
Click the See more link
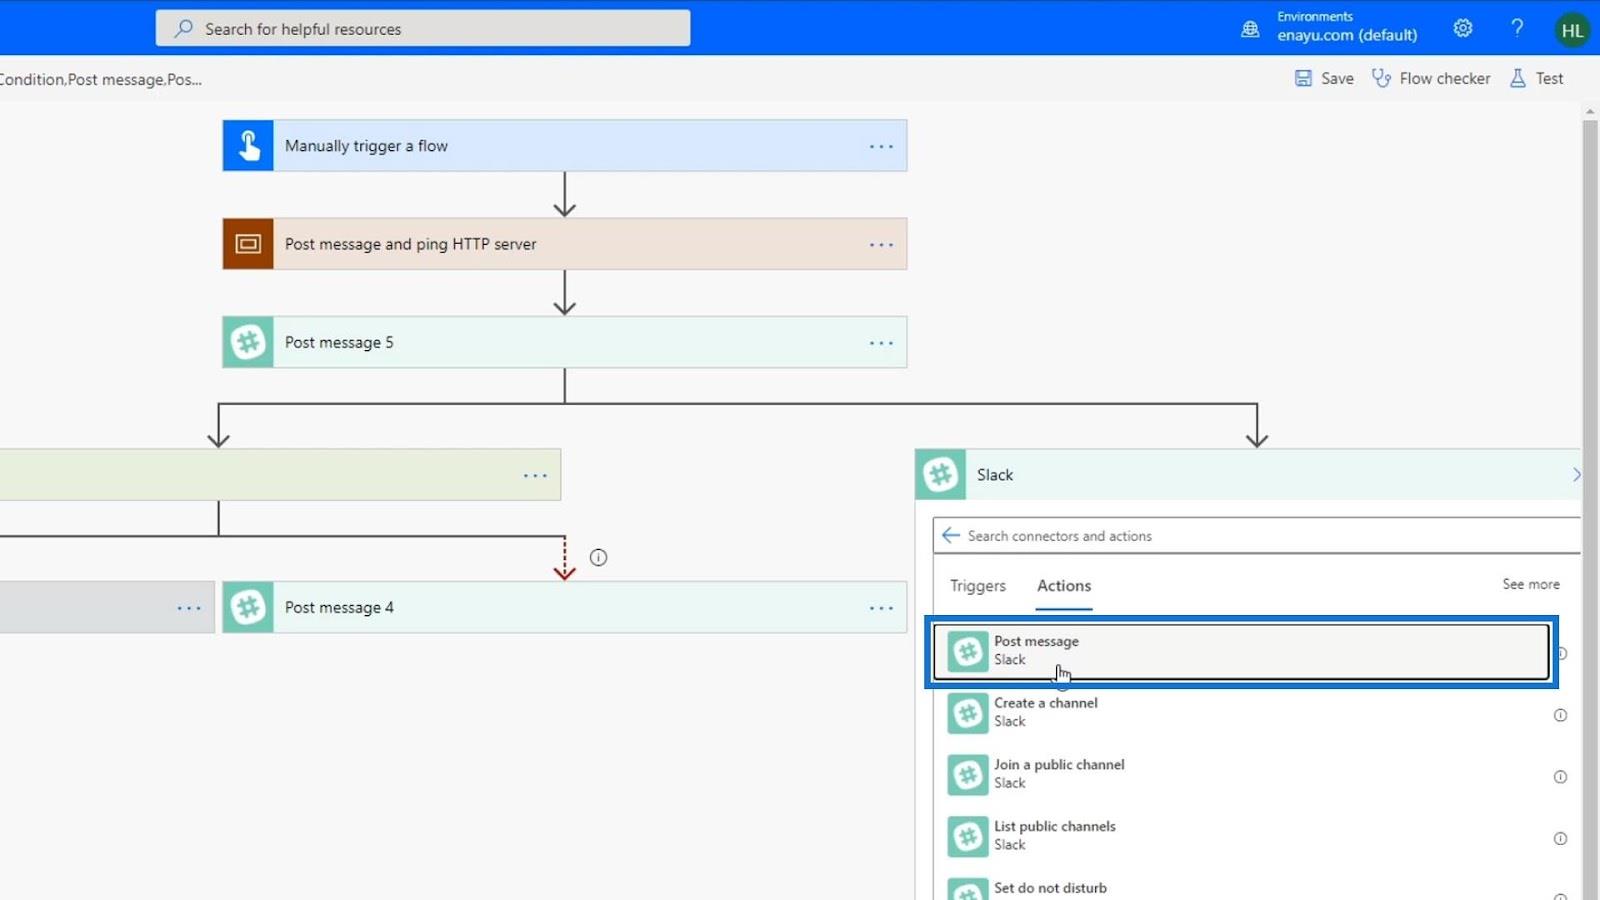tap(1531, 584)
